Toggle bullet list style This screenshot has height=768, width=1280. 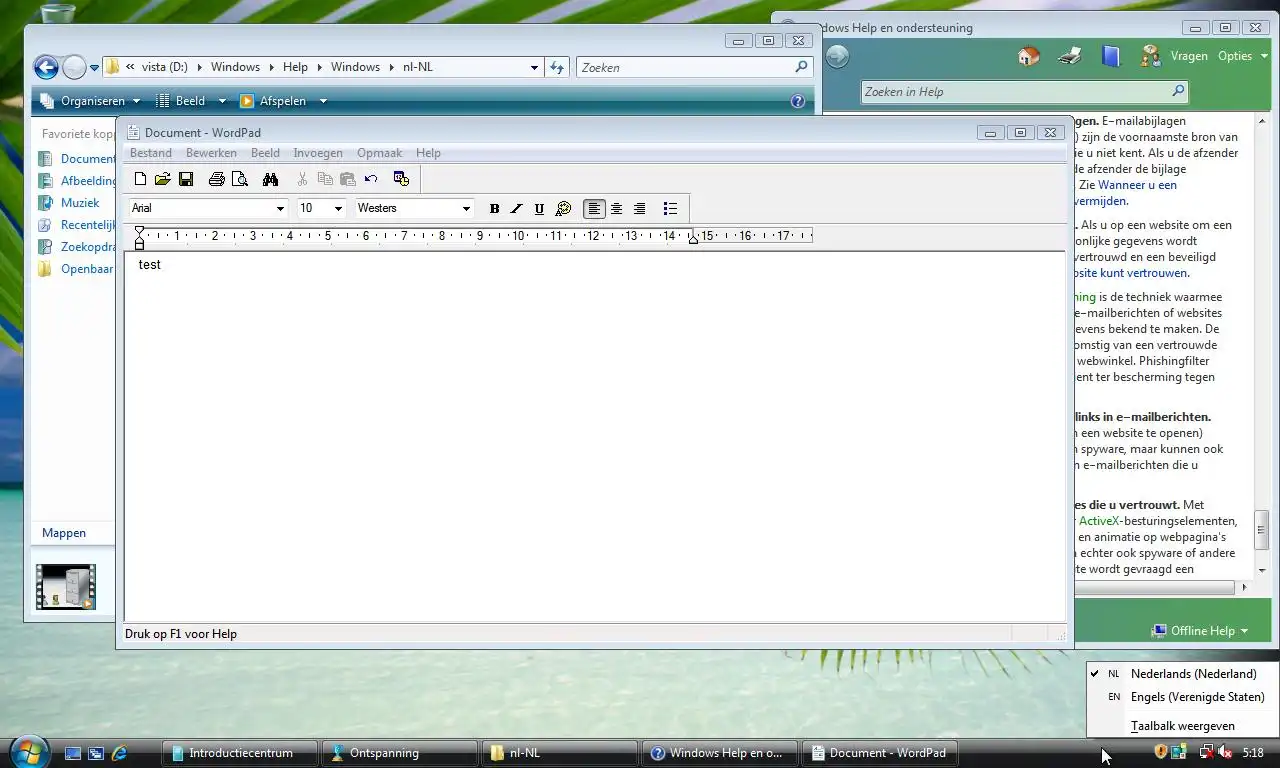670,209
